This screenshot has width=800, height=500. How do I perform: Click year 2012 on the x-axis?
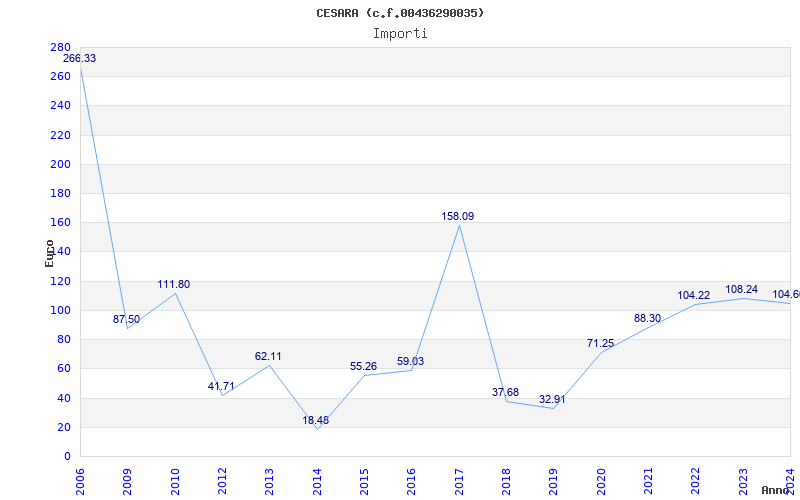(222, 482)
